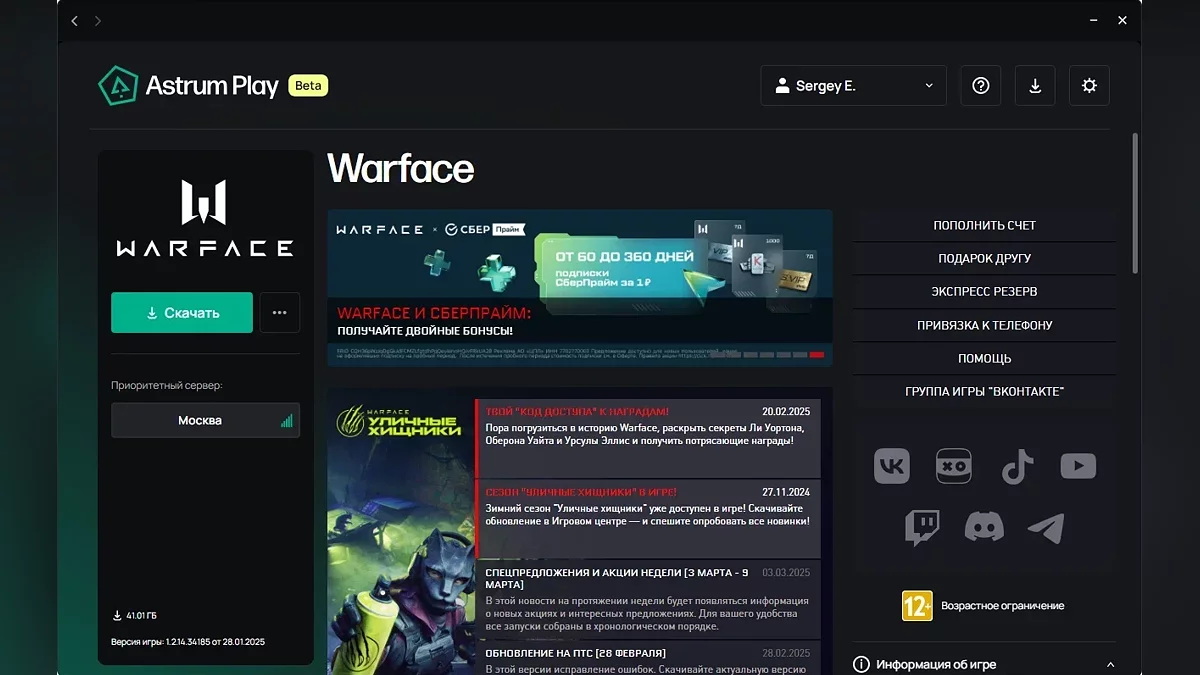Open the Москва priority server selector
Image resolution: width=1200 pixels, height=675 pixels.
[x=205, y=421]
